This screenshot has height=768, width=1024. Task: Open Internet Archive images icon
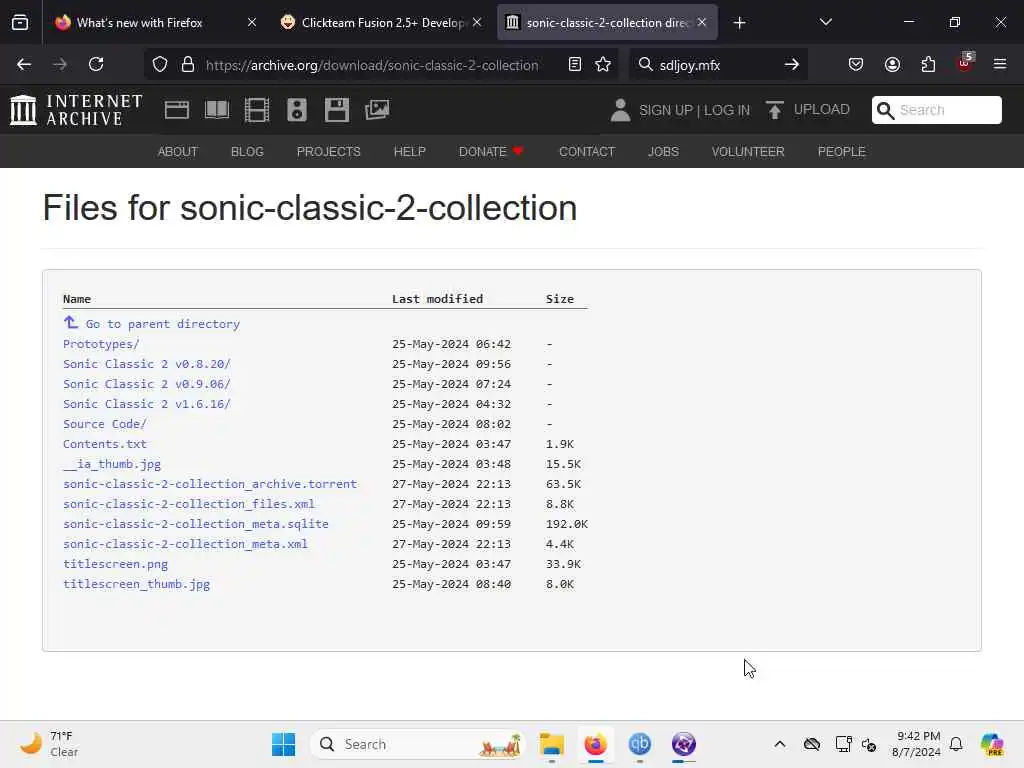(377, 110)
